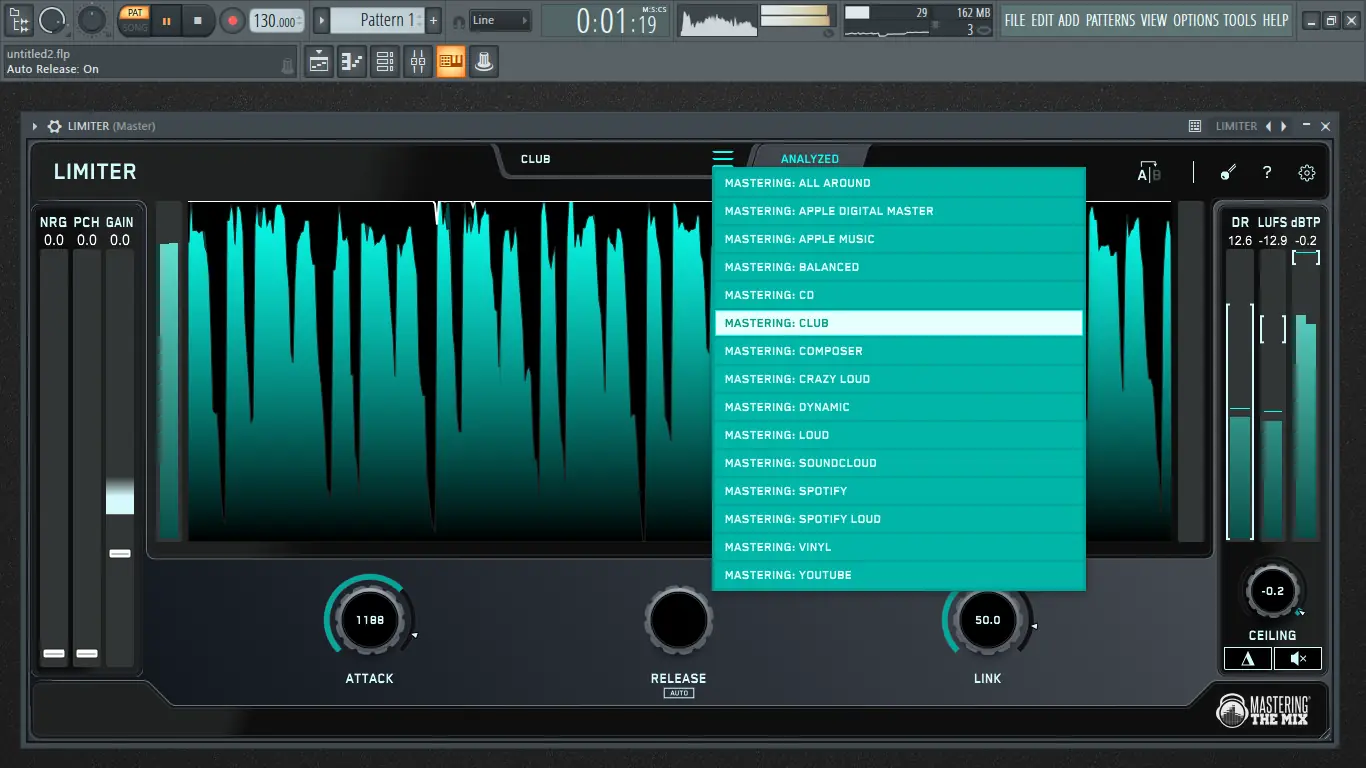Click the help question mark icon
The image size is (1366, 768).
pyautogui.click(x=1267, y=173)
